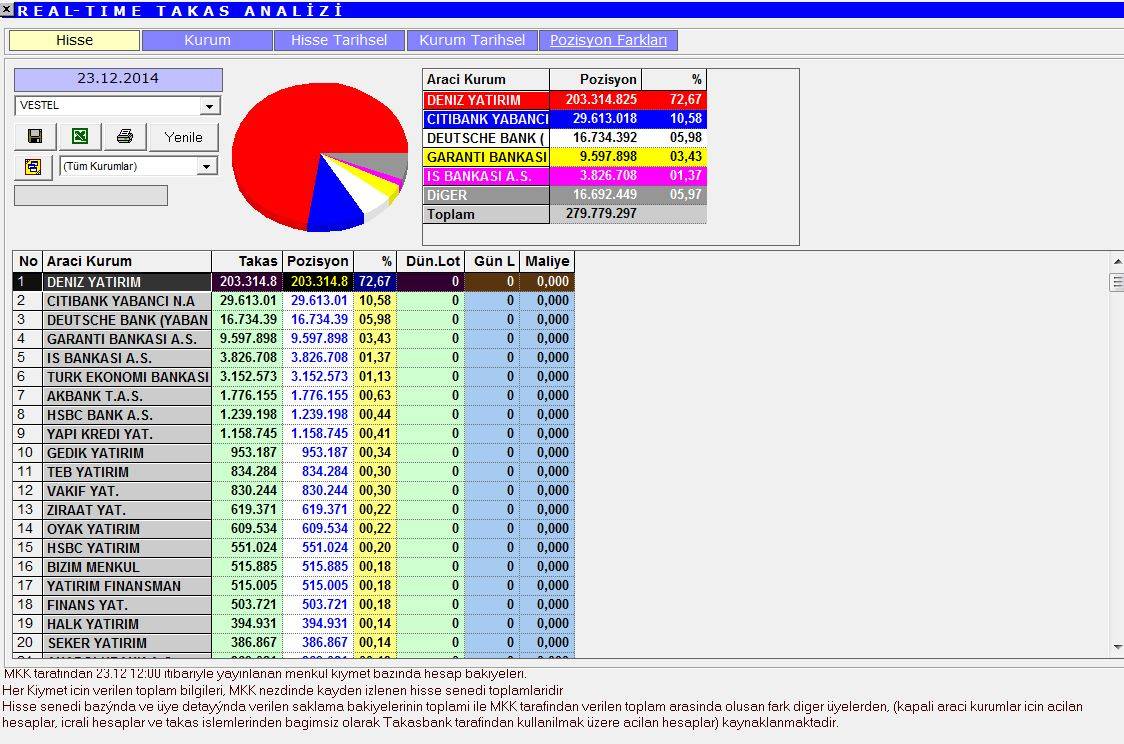Select the GARANTI BANKASI A.S. table row
Viewport: 1124px width, 744px height.
click(x=128, y=339)
